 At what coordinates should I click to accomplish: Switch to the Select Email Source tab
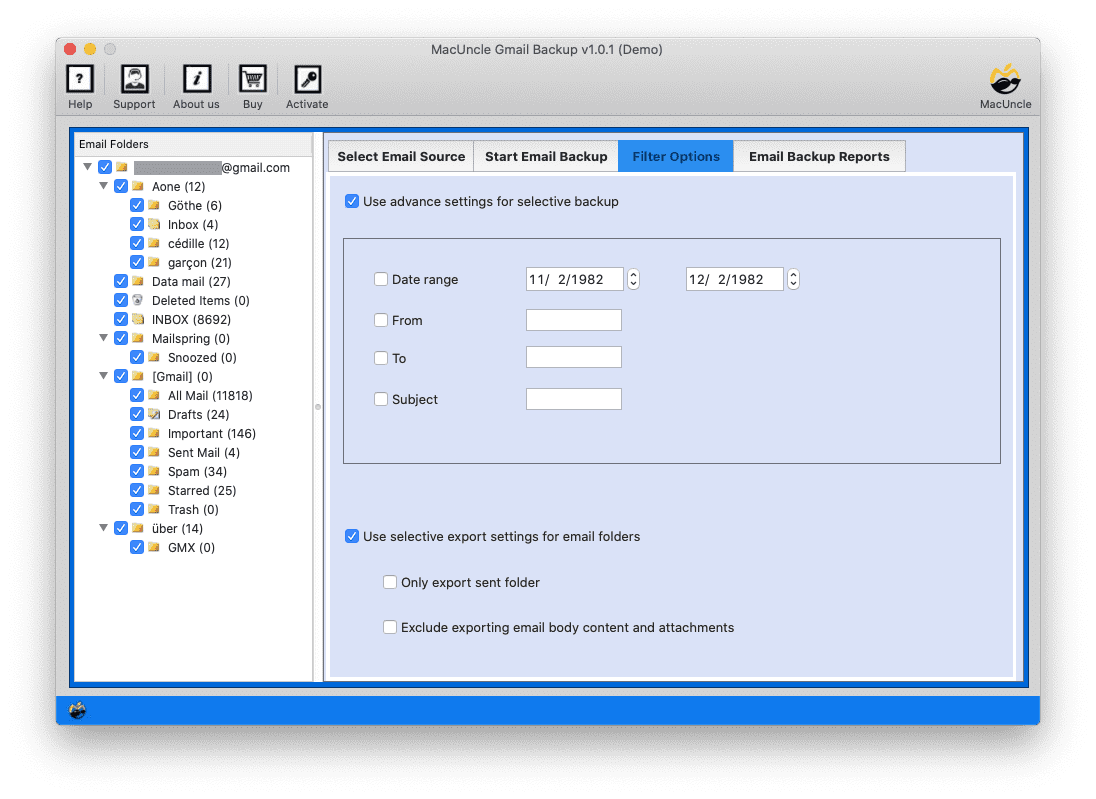pyautogui.click(x=401, y=157)
